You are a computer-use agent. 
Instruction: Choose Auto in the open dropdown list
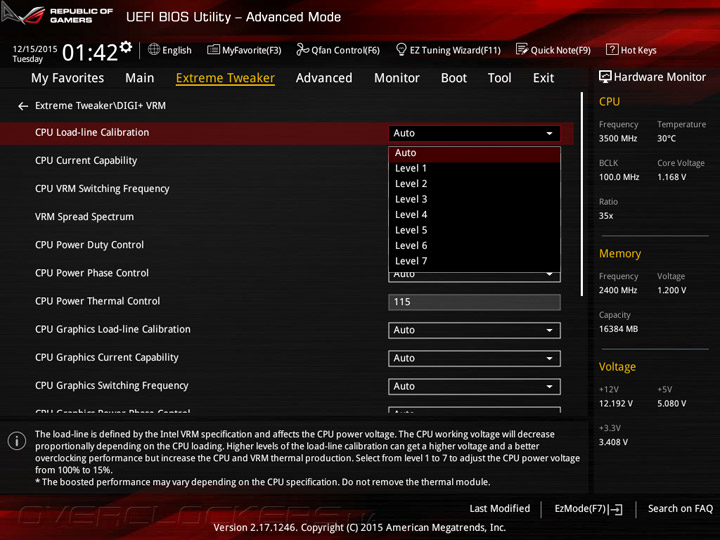click(x=474, y=153)
